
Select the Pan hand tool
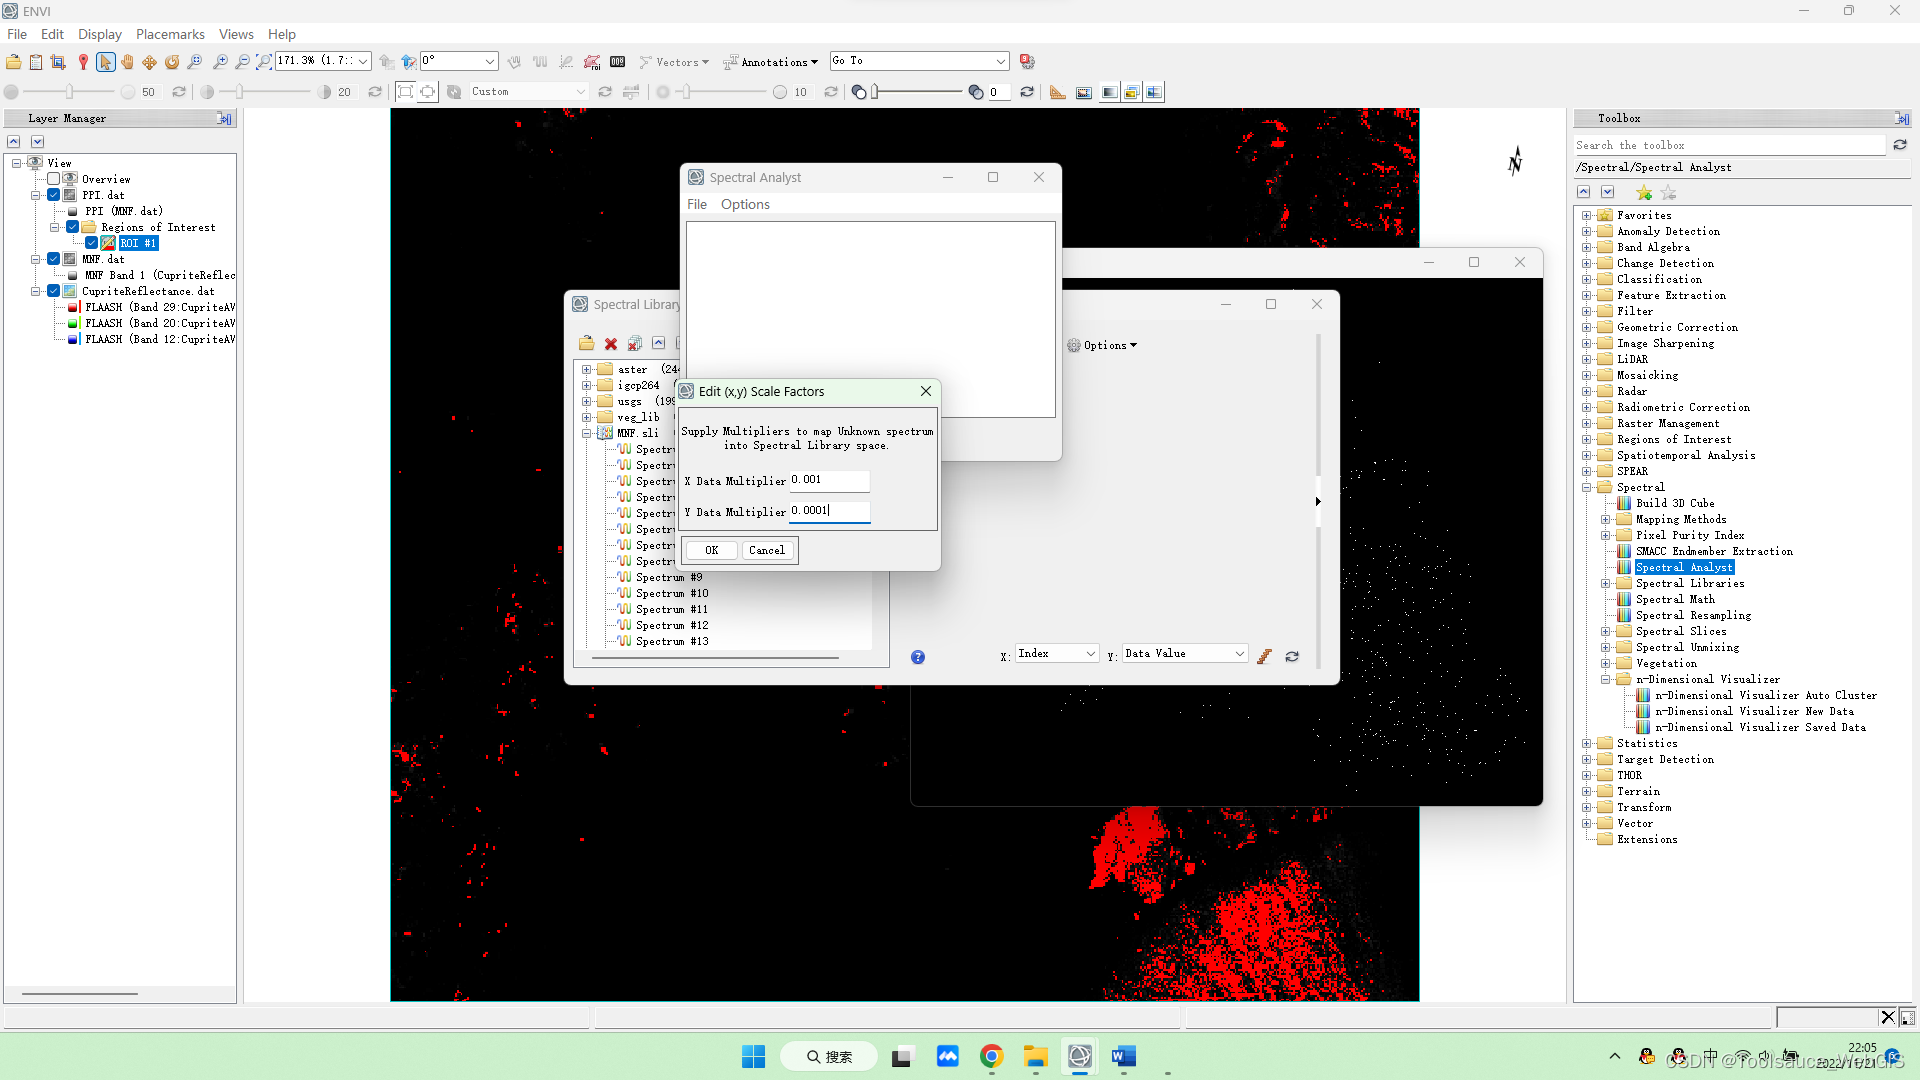[x=127, y=62]
